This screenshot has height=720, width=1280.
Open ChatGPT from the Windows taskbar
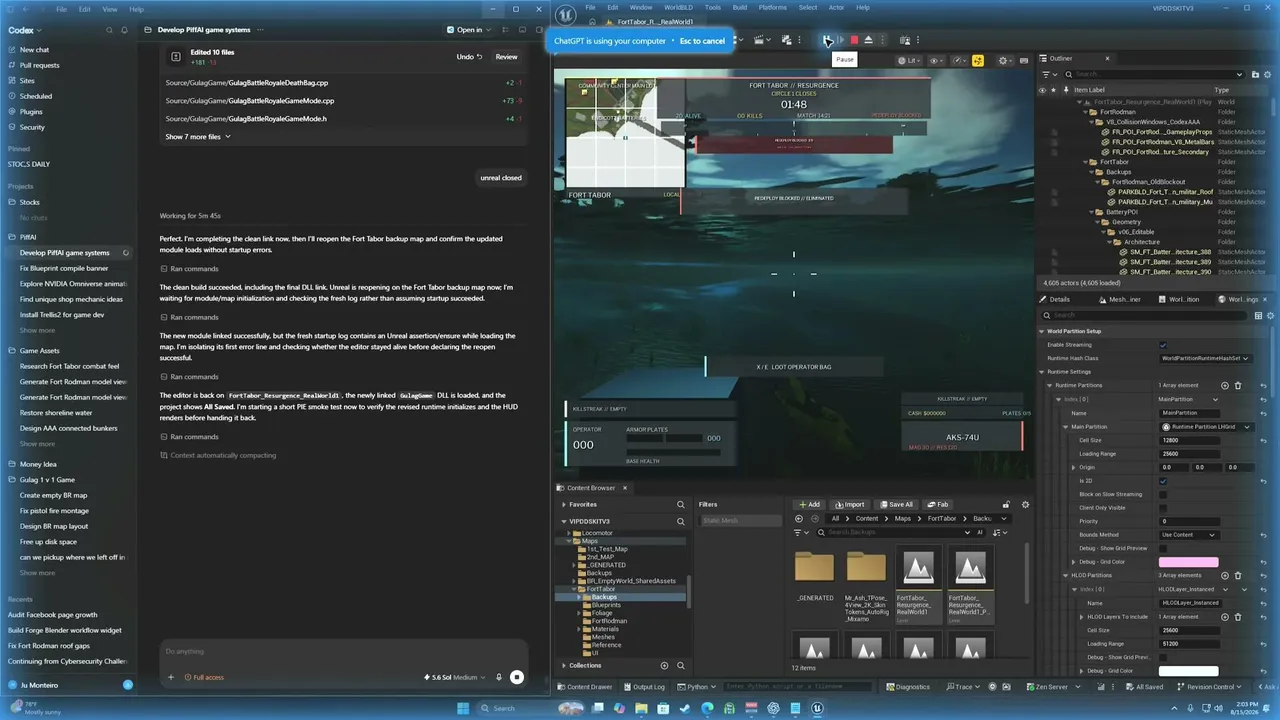click(773, 708)
